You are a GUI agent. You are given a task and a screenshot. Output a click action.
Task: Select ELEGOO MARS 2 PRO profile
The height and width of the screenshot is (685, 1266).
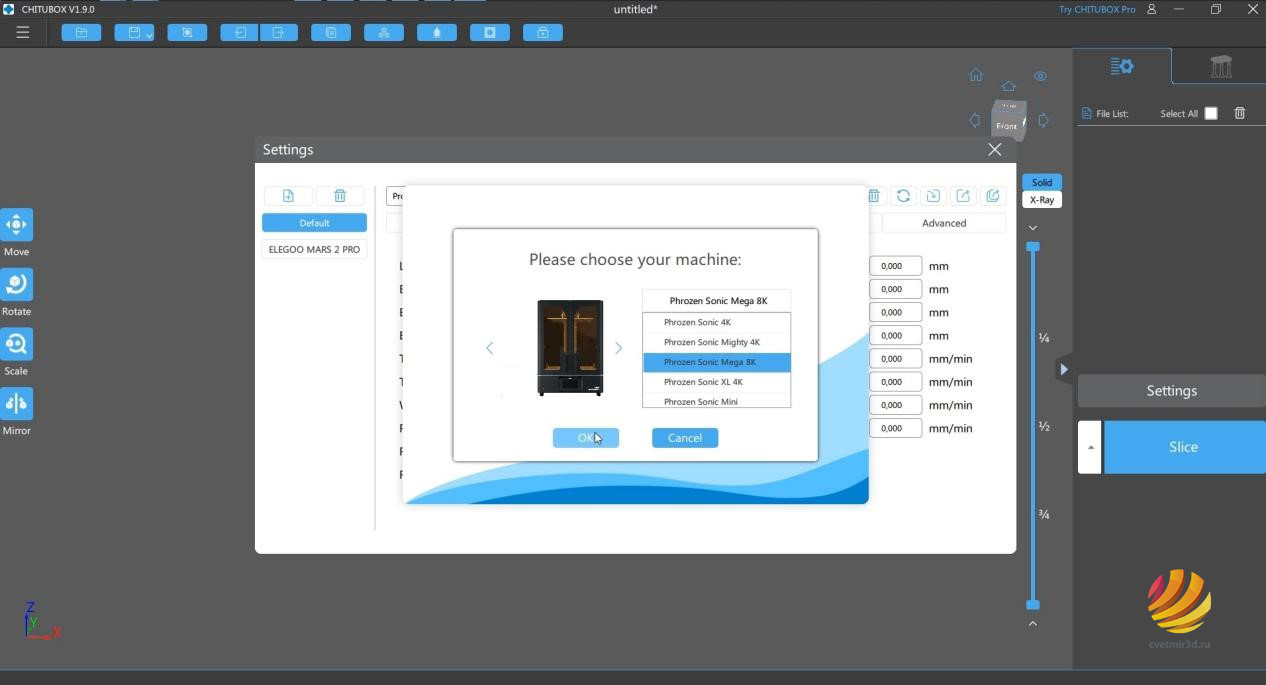pos(314,249)
